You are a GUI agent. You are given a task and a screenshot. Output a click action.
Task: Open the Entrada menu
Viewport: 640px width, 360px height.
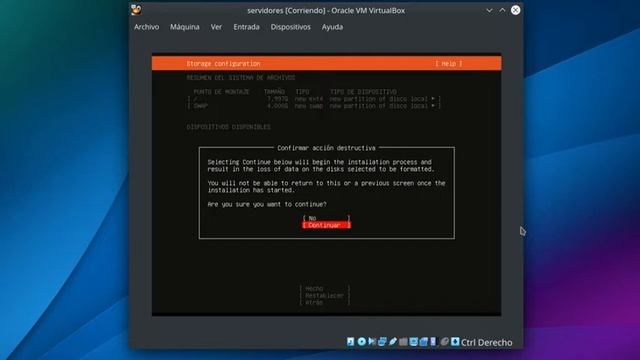[x=247, y=27]
